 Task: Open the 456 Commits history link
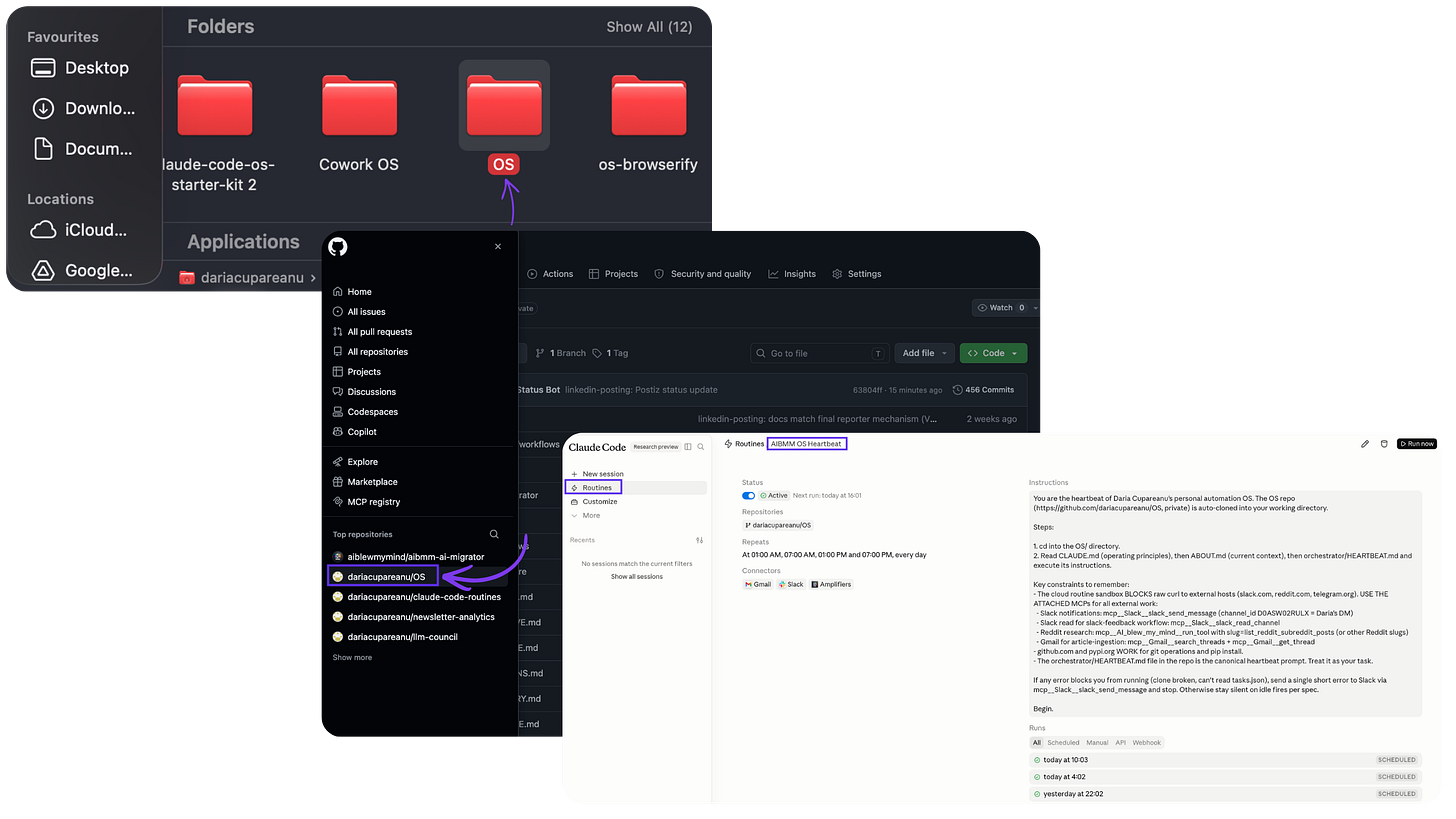(x=984, y=390)
